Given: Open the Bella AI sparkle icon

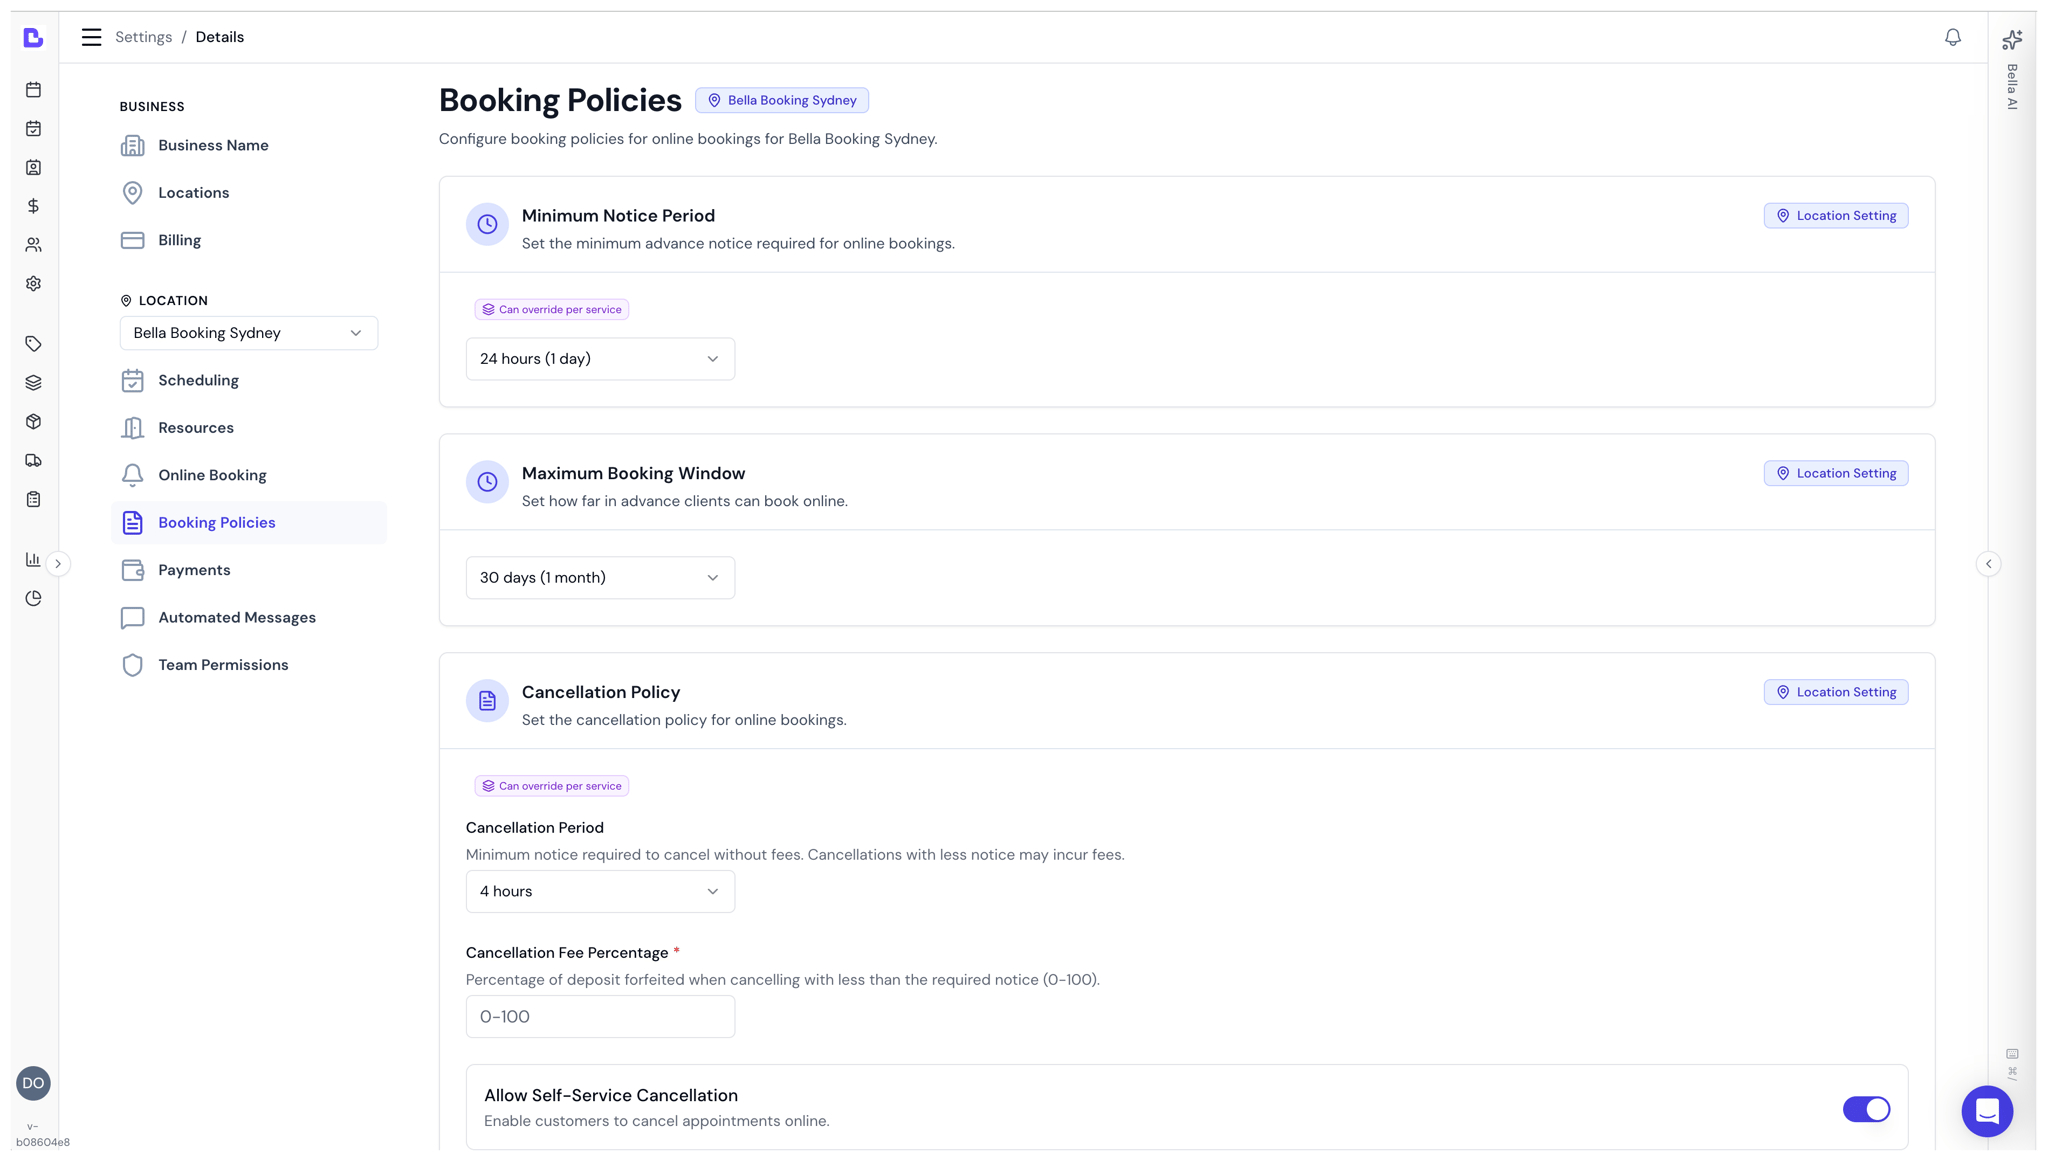Looking at the screenshot, I should (x=2012, y=39).
